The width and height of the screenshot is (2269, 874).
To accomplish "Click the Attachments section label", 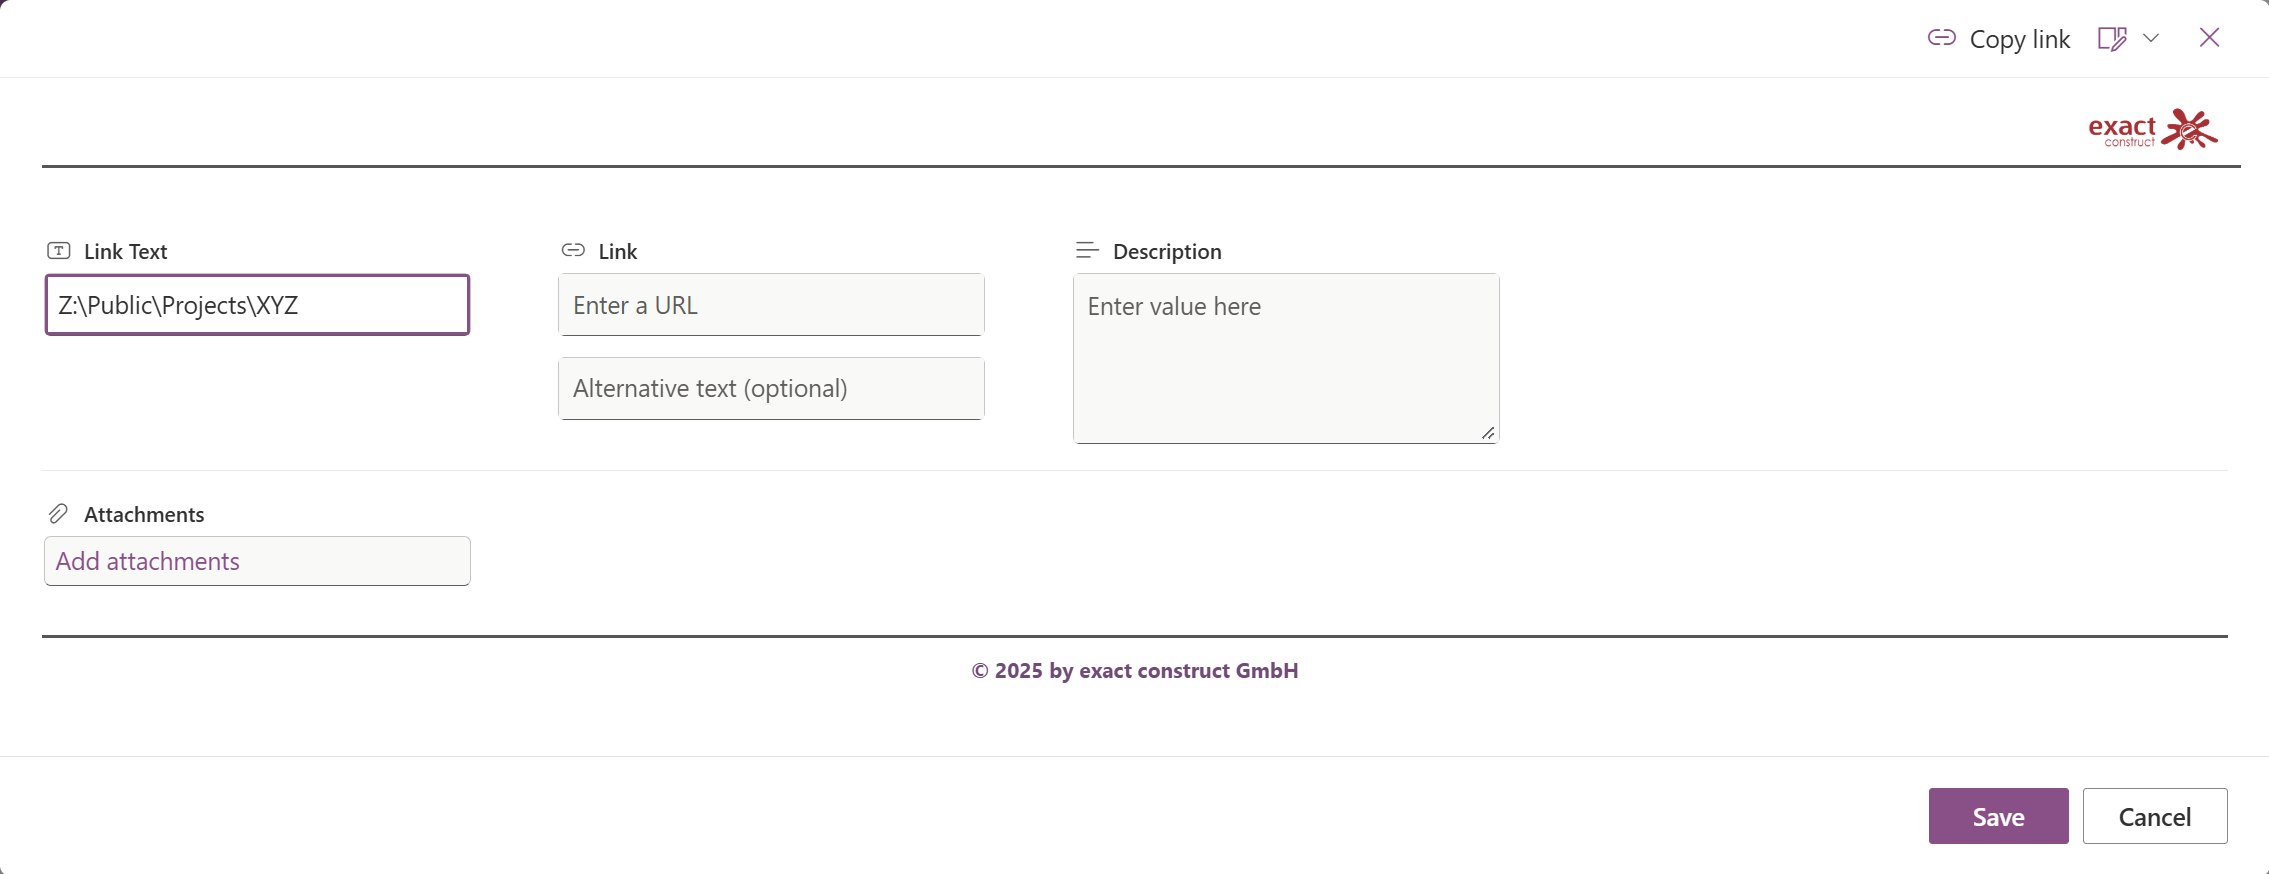I will pos(144,514).
